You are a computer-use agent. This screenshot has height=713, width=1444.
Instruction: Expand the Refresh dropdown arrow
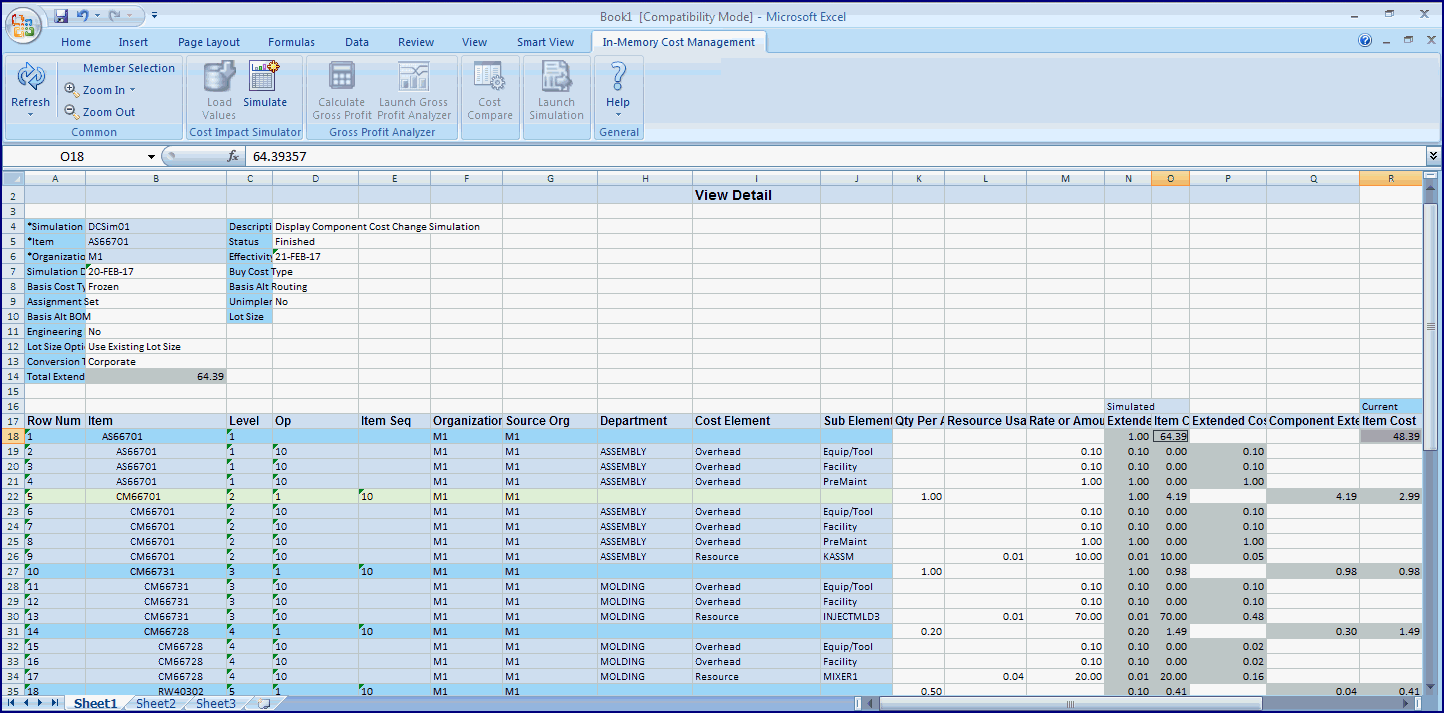click(x=30, y=114)
